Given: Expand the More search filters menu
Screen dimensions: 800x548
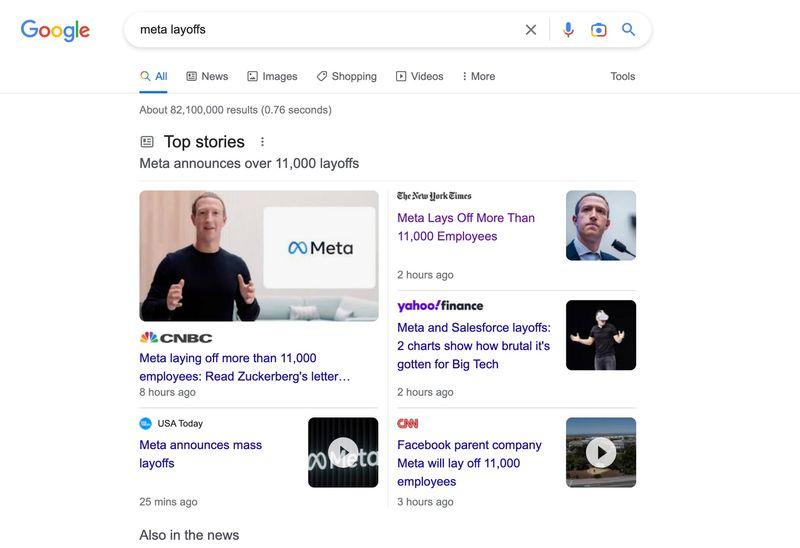Looking at the screenshot, I should click(478, 76).
